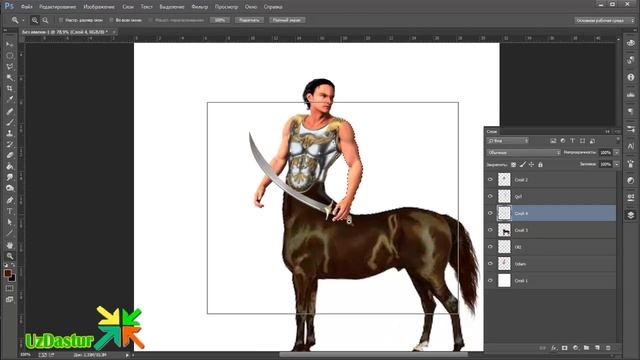The image size is (640, 360).
Task: Select the Polygonal Lasso tool
Action: point(9,67)
